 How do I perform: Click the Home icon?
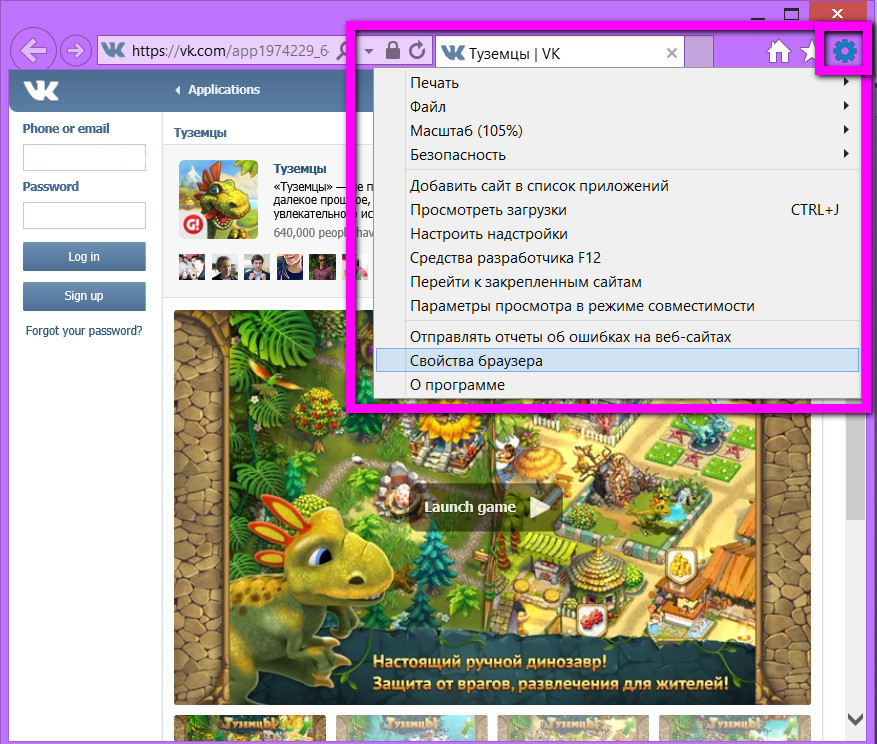tap(779, 51)
